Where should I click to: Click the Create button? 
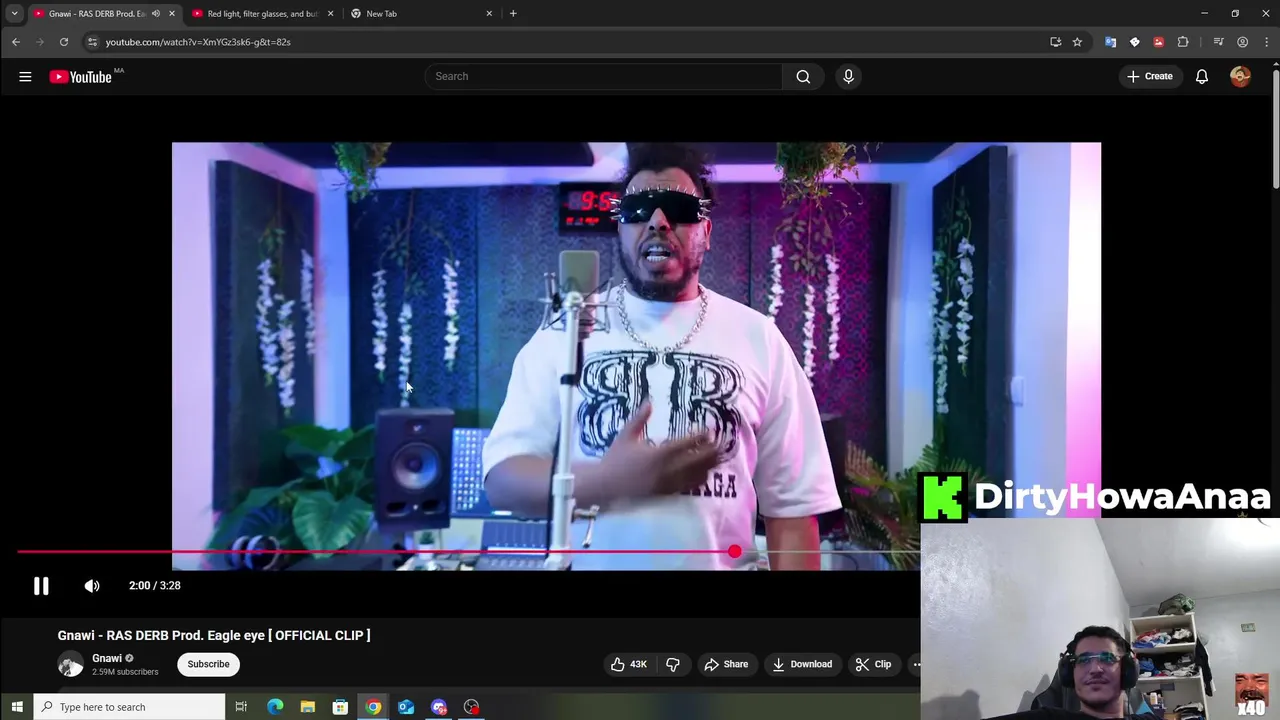pyautogui.click(x=1149, y=76)
